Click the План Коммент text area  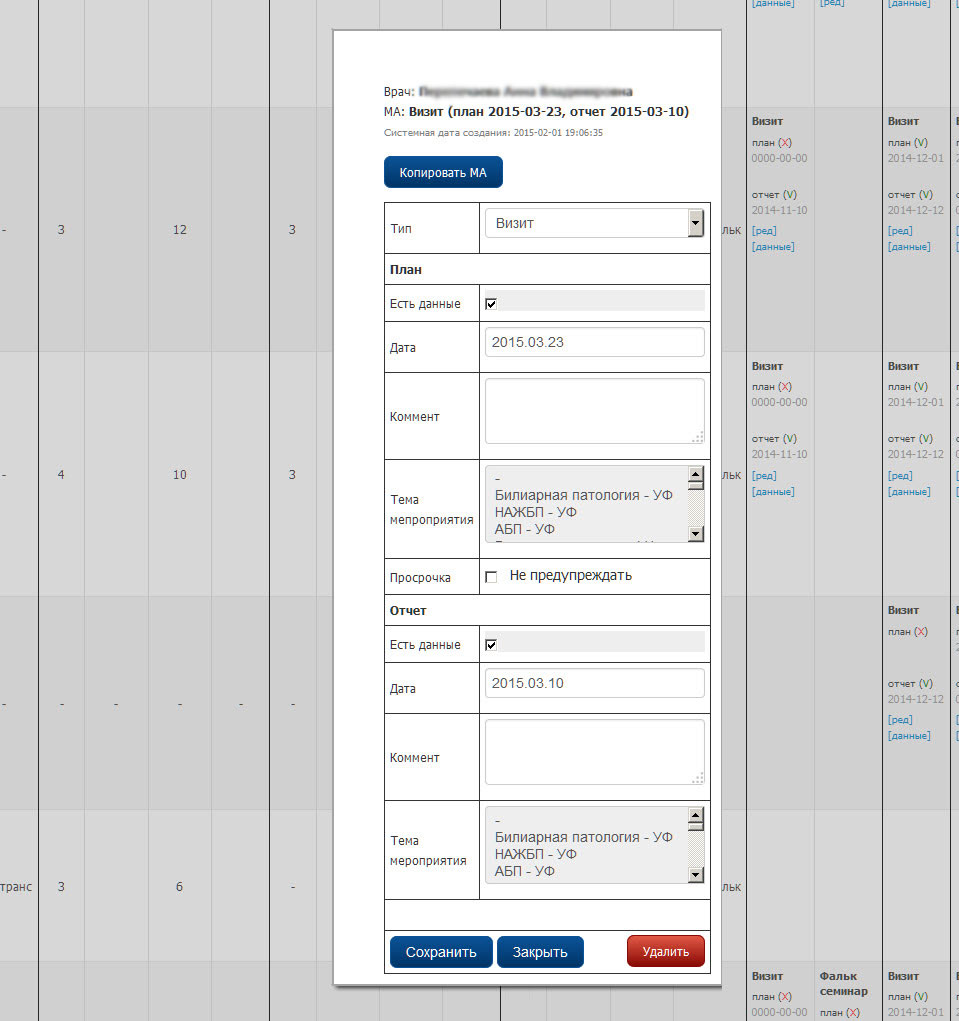[x=594, y=410]
